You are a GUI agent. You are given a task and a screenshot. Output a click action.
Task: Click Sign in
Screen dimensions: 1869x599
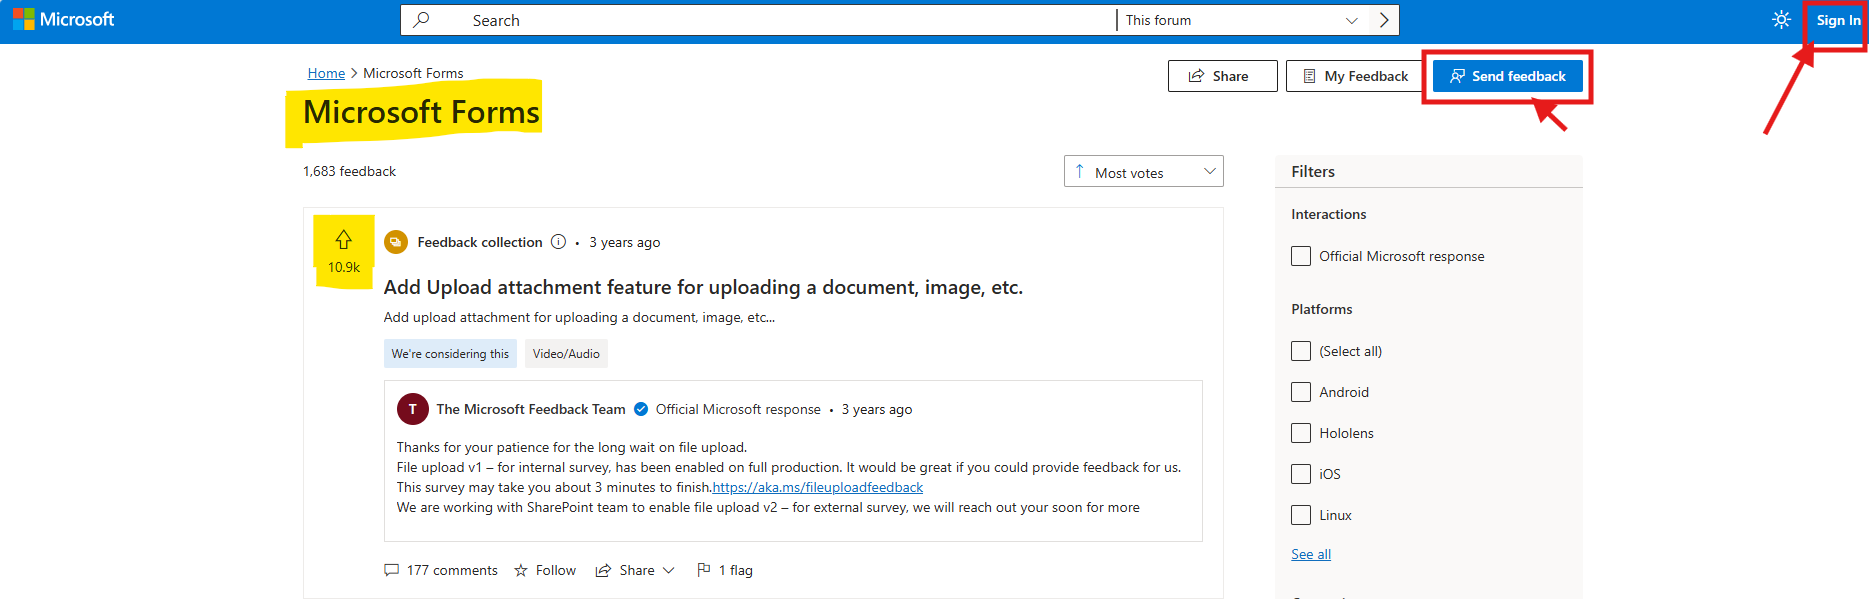pos(1838,20)
